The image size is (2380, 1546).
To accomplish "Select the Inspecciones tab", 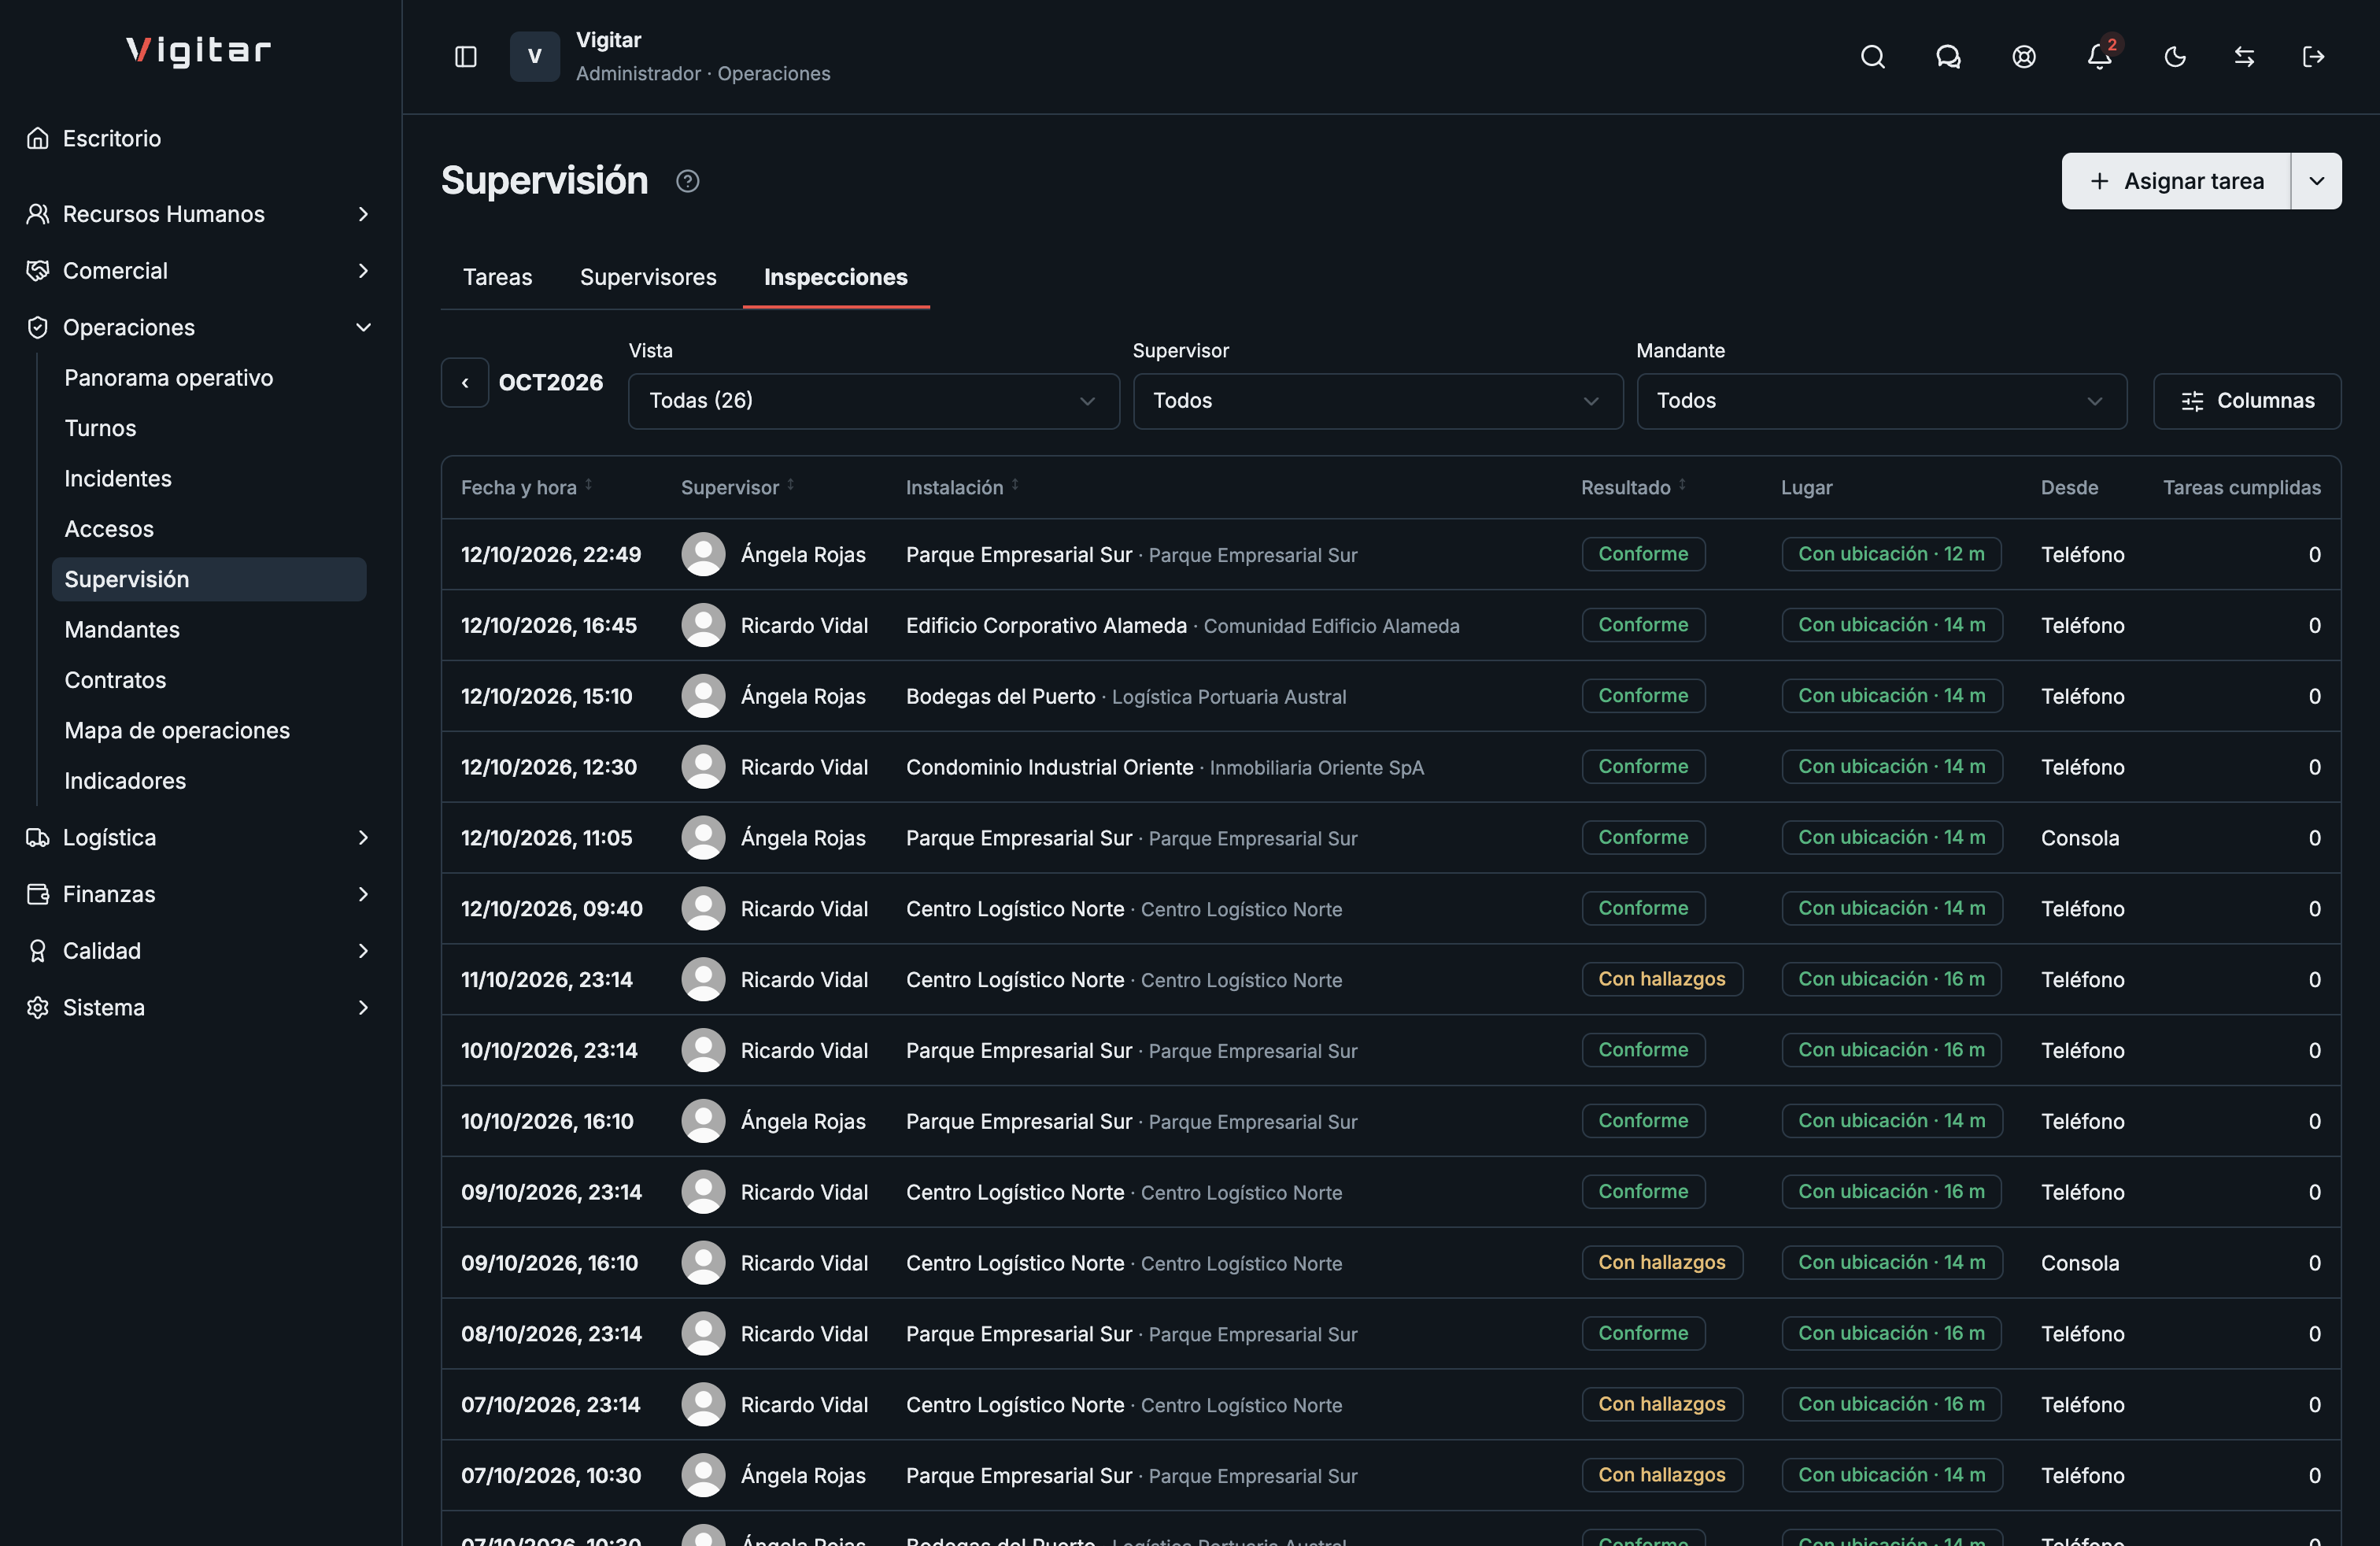I will (x=836, y=277).
